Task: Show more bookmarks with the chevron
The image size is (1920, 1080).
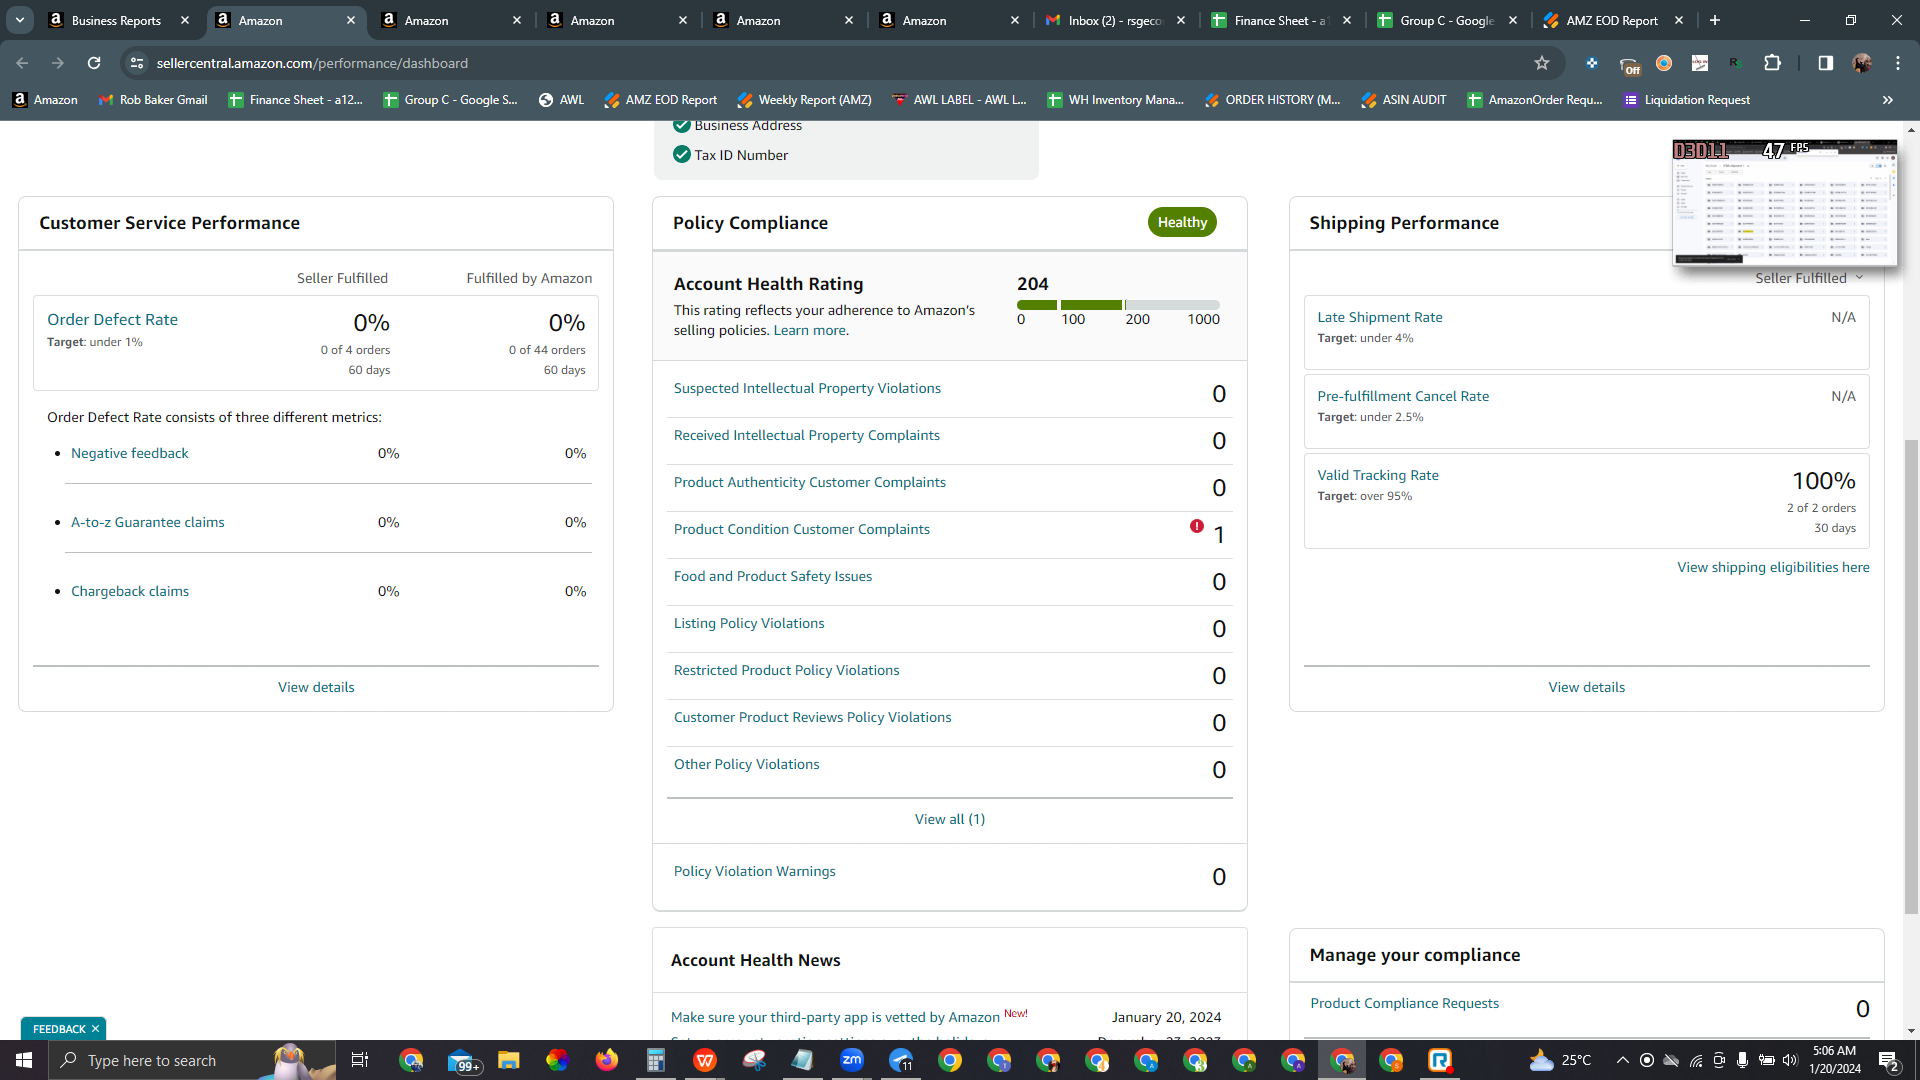Action: (x=1888, y=100)
